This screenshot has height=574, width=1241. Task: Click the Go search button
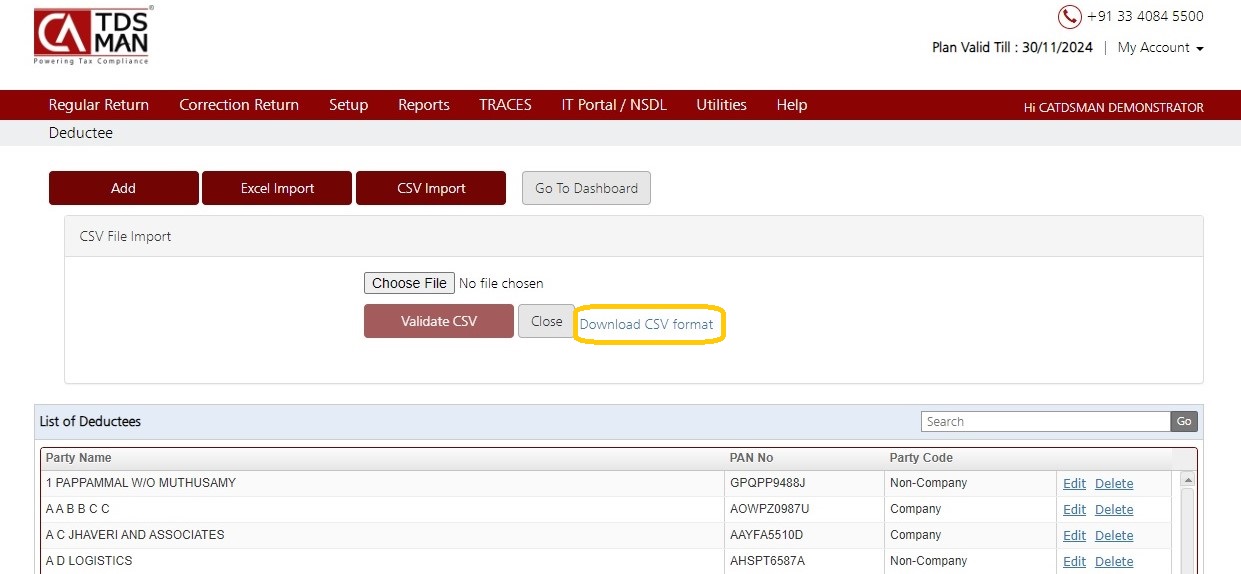click(1184, 421)
